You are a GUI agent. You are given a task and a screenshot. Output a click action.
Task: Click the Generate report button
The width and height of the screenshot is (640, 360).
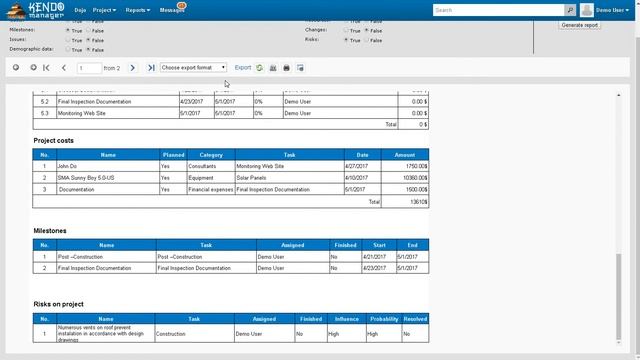579,25
